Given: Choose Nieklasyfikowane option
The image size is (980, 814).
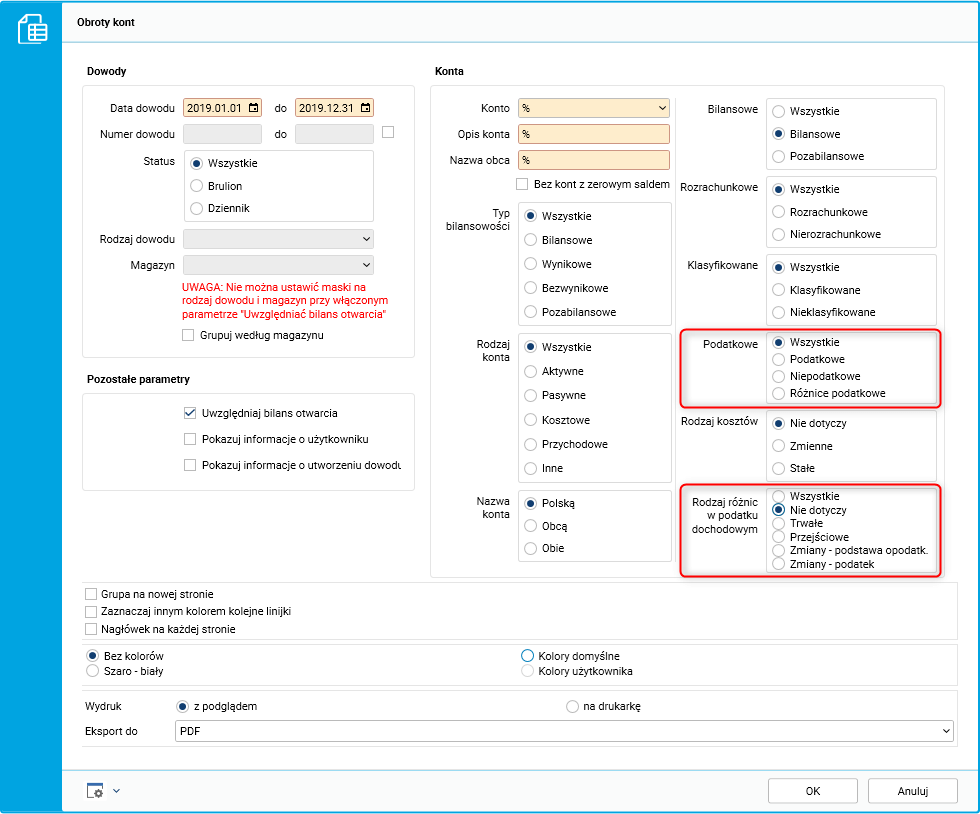Looking at the screenshot, I should (779, 312).
